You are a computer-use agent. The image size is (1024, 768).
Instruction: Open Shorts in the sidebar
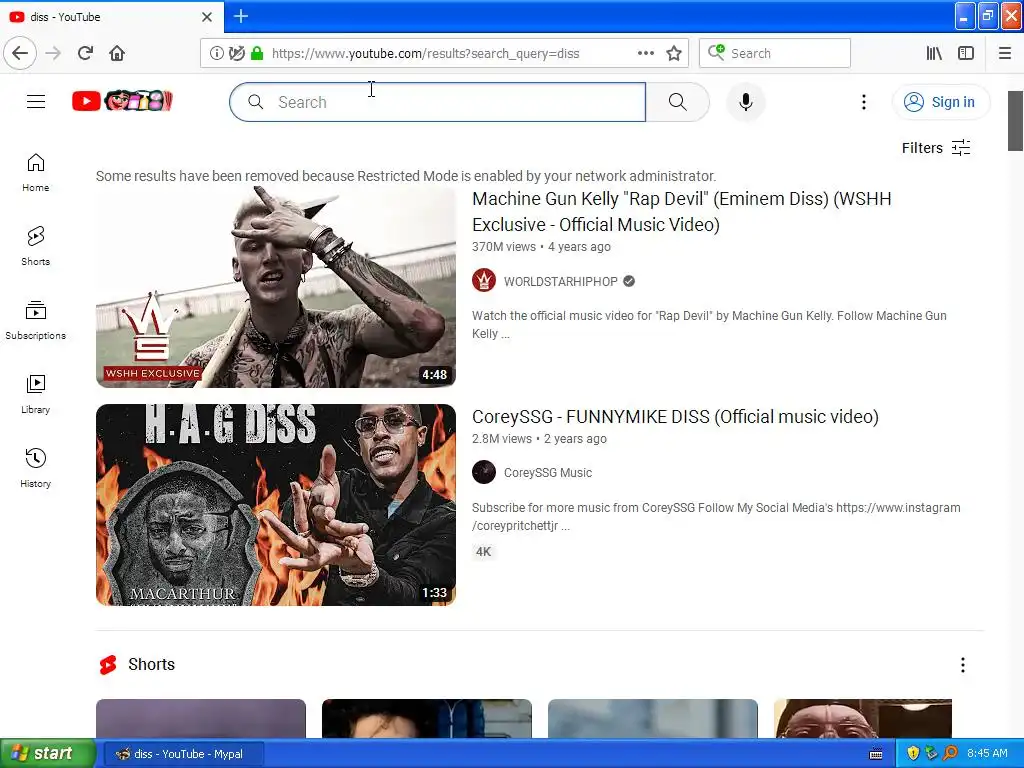[36, 246]
